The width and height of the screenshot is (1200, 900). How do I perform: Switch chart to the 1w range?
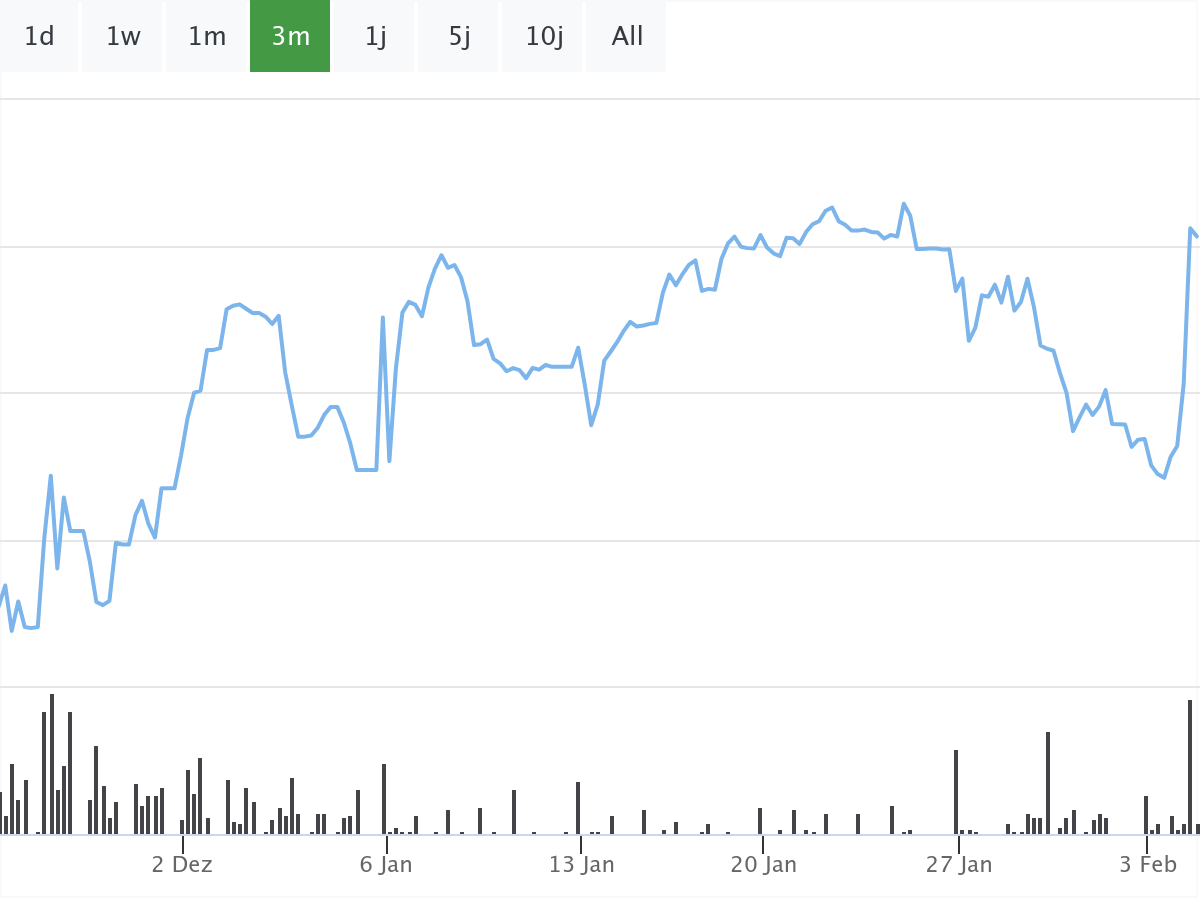[x=123, y=37]
